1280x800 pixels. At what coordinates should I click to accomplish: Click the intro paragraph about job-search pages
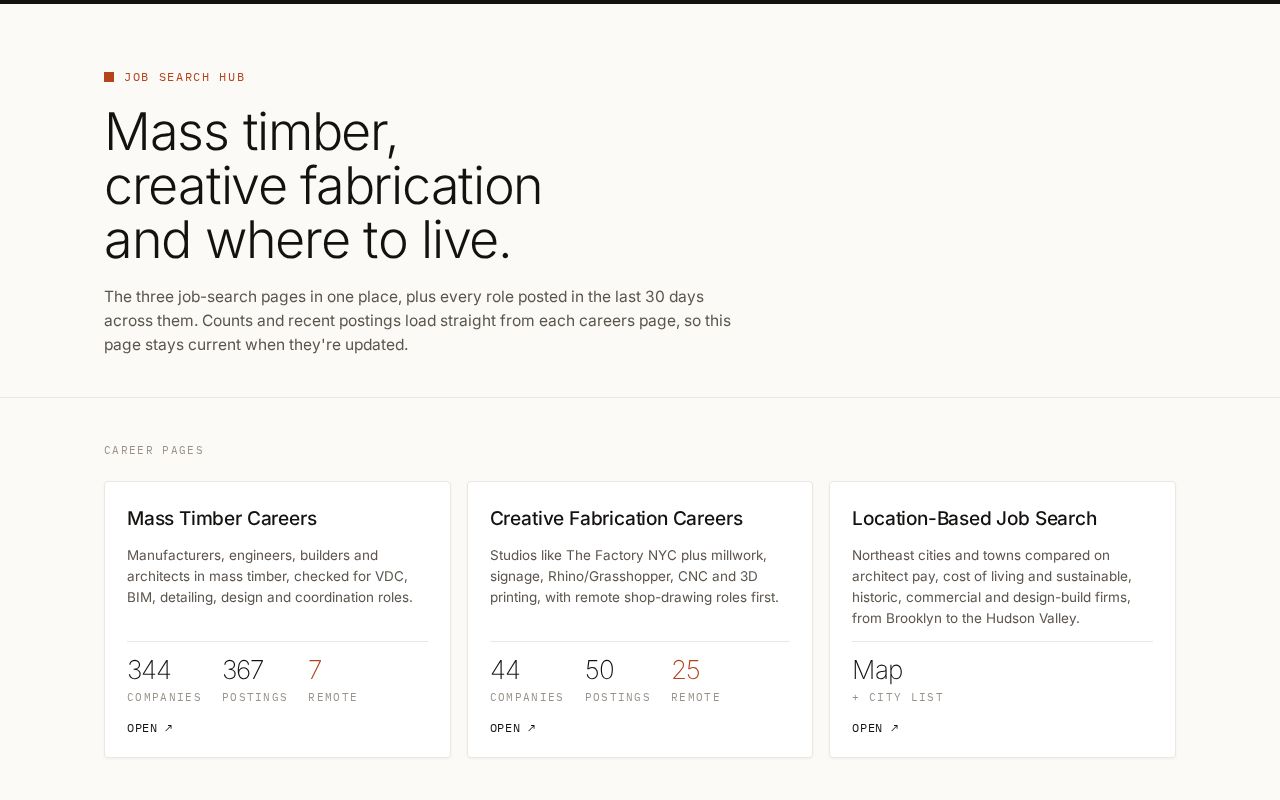click(x=418, y=321)
